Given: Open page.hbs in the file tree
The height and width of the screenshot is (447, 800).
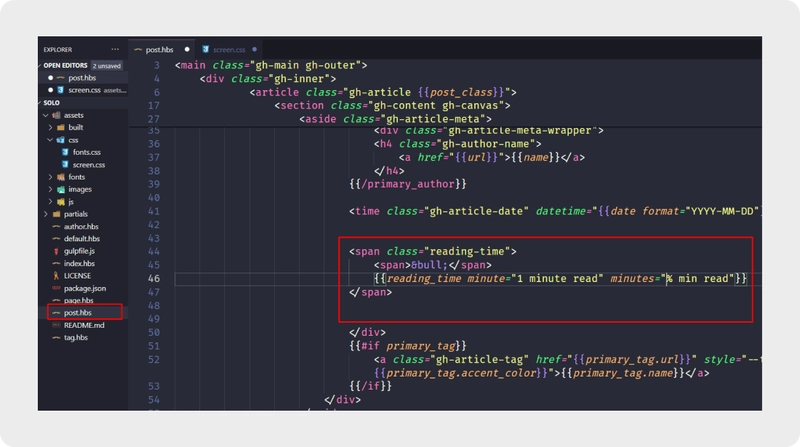Looking at the screenshot, I should coord(79,301).
